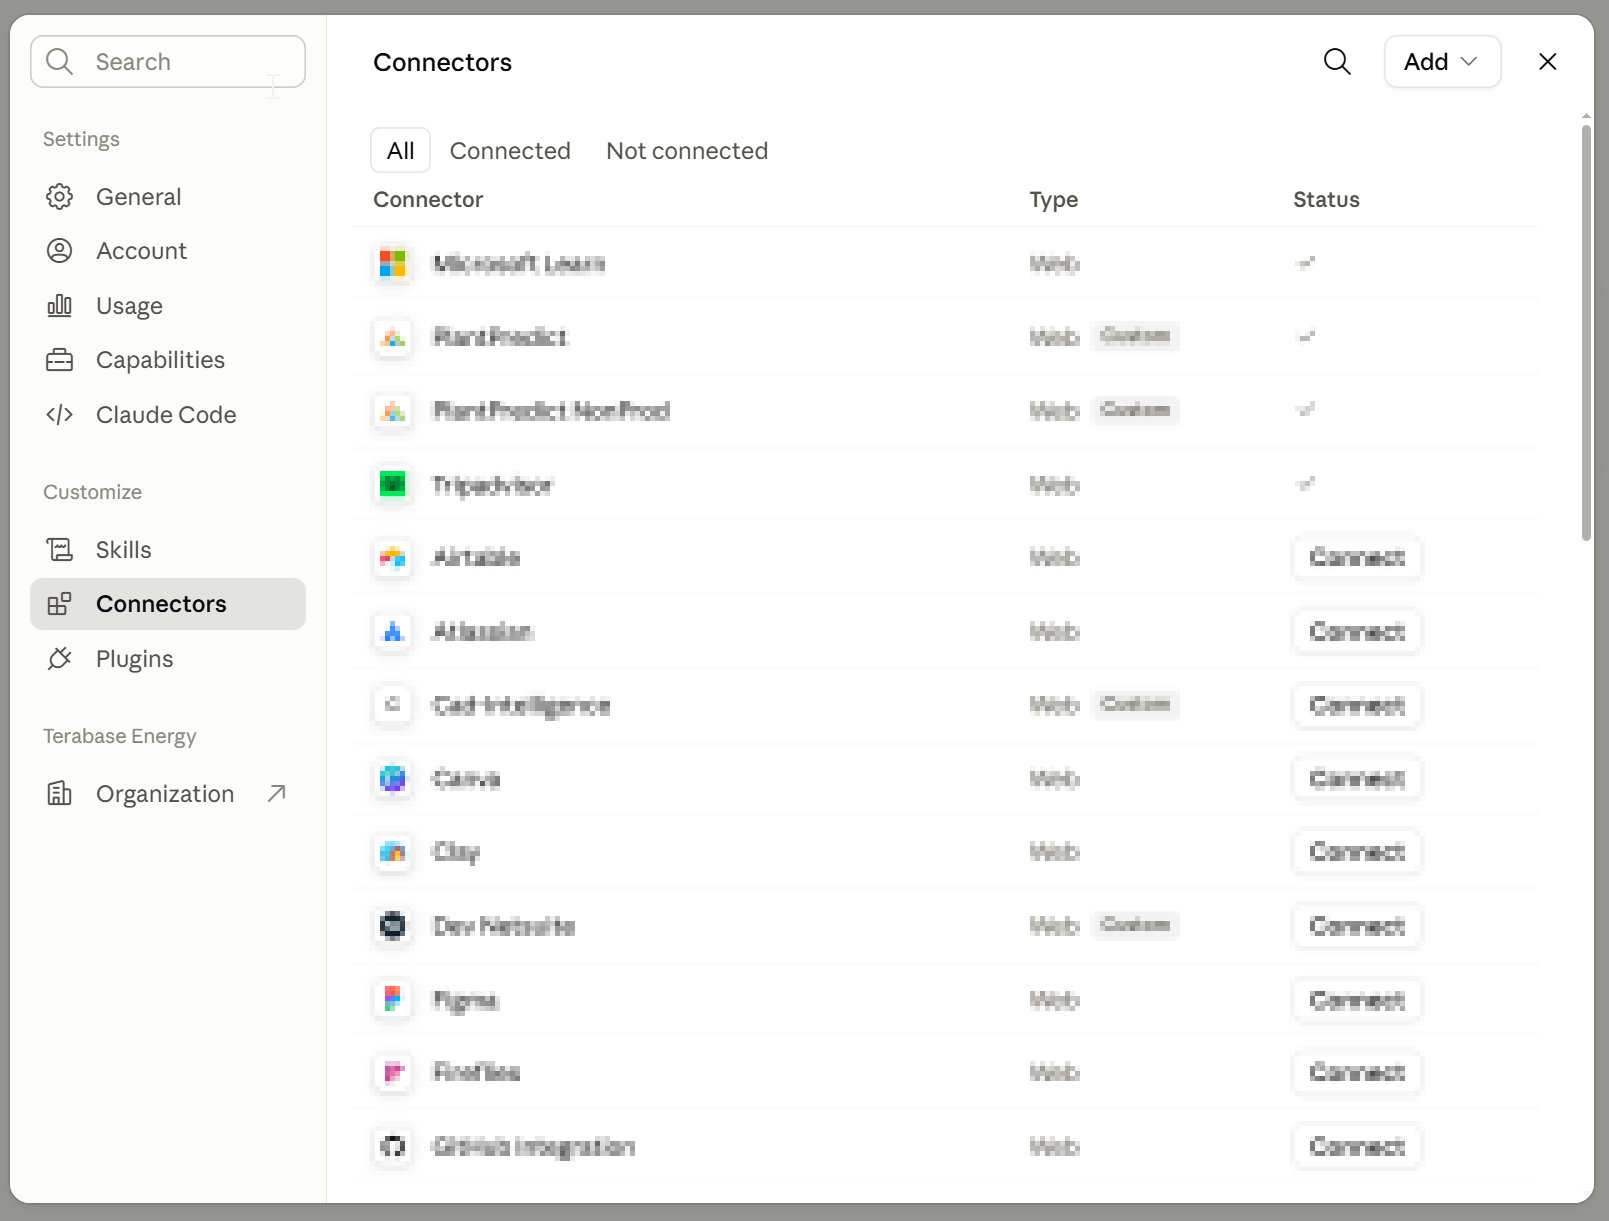Open General settings via gear icon
Viewport: 1609px width, 1221px height.
(60, 197)
